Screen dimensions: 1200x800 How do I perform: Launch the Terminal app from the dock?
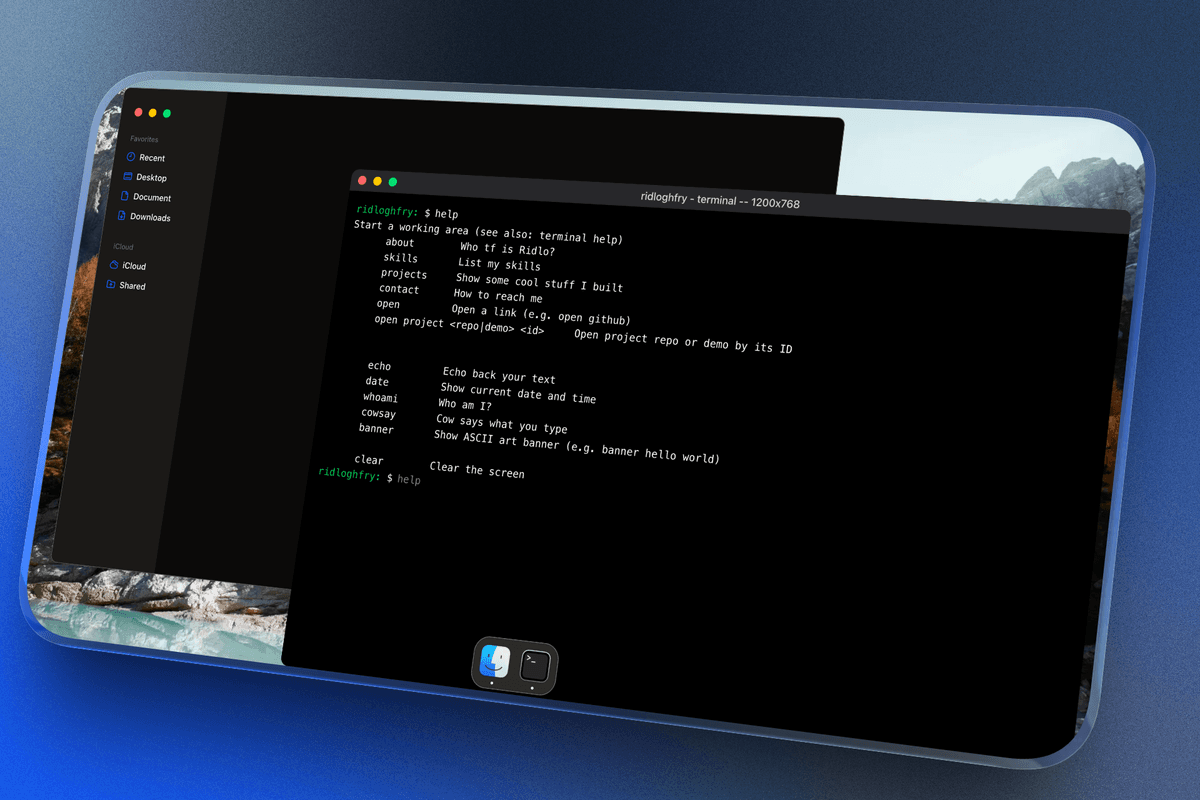pyautogui.click(x=536, y=666)
